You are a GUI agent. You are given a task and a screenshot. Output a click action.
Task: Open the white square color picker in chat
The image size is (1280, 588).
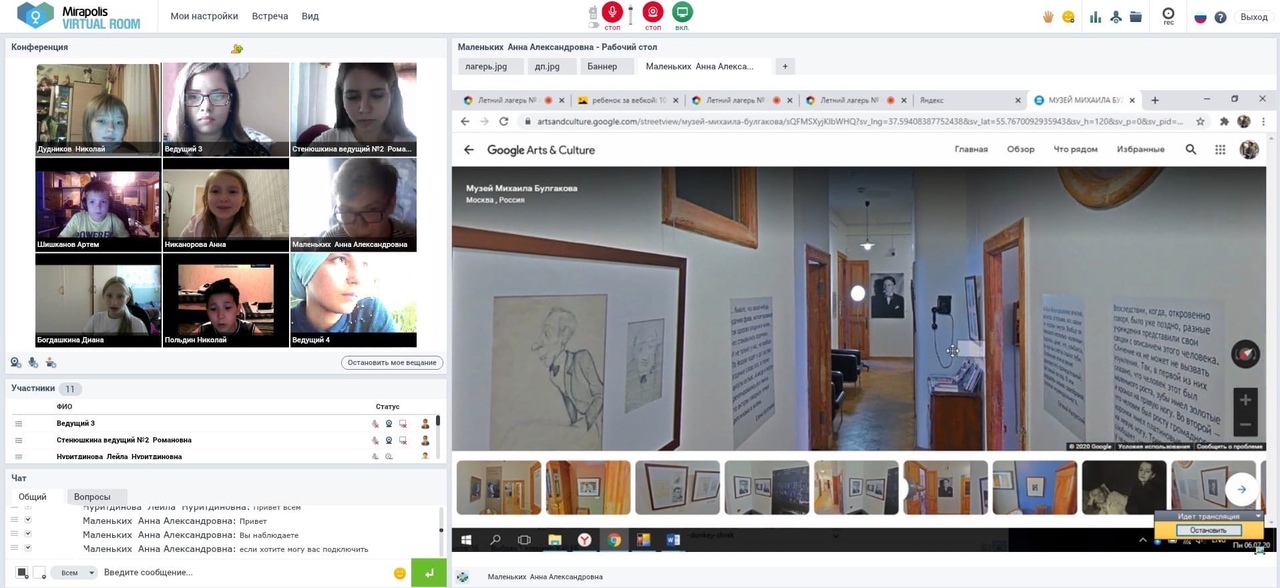click(x=39, y=573)
